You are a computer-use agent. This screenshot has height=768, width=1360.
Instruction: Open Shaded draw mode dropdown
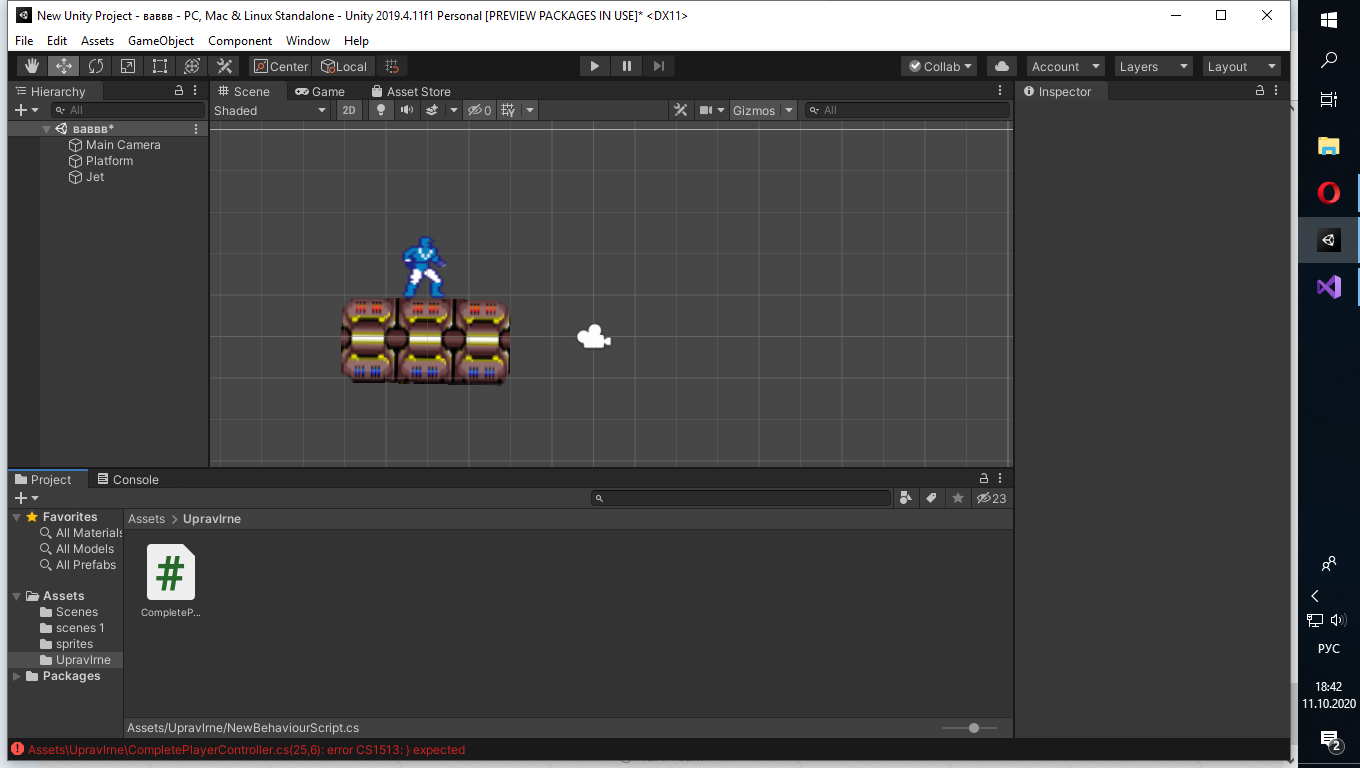pyautogui.click(x=270, y=110)
